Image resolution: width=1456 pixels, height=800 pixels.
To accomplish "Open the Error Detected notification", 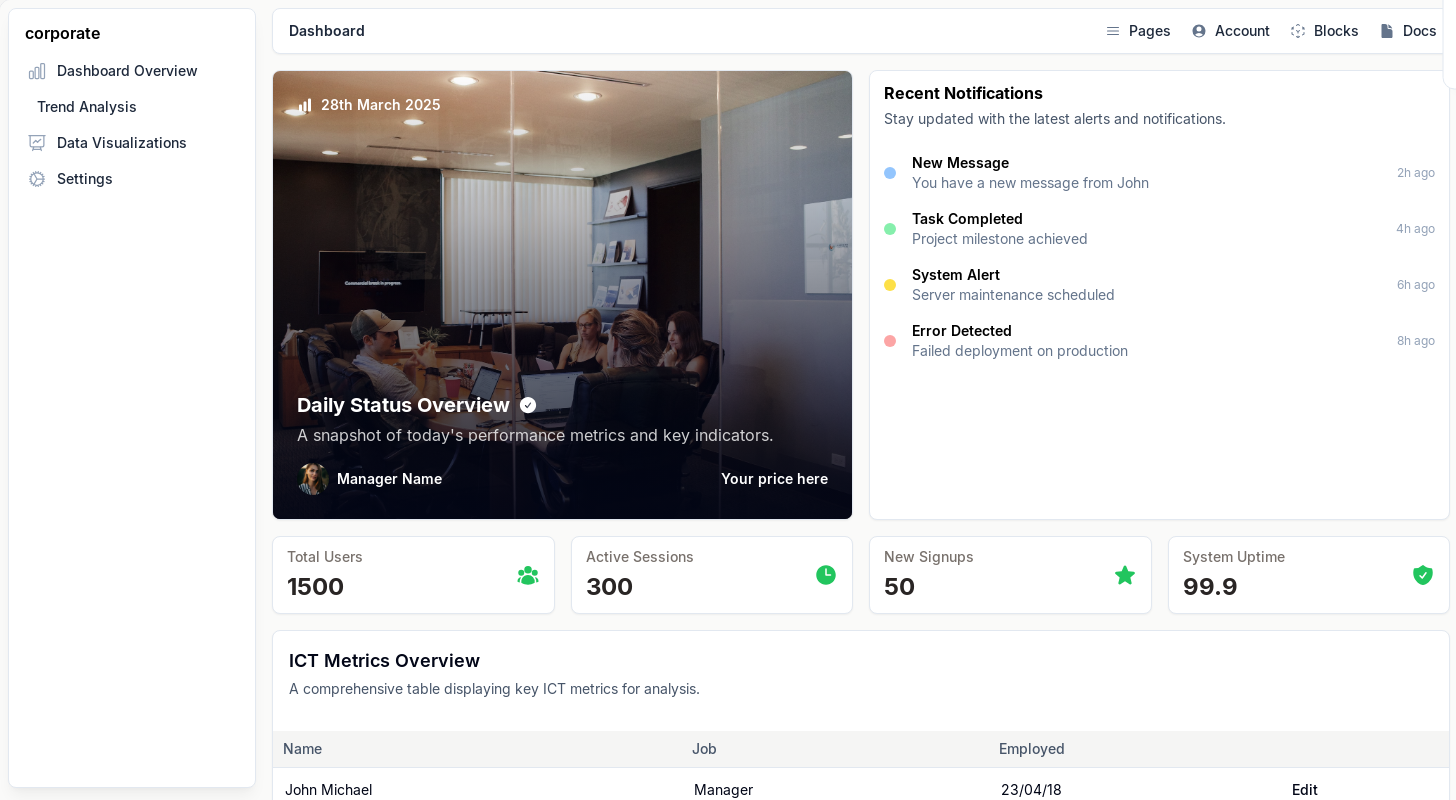I will point(1019,341).
